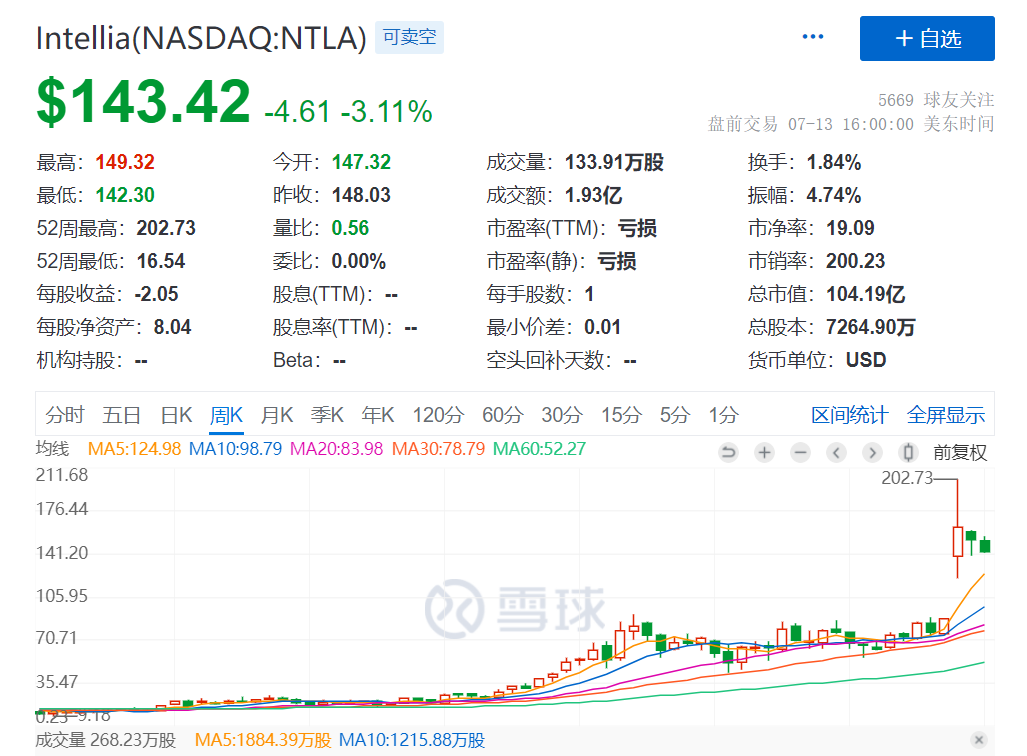1027x756 pixels.
Task: Click the 52周最高 value 202.73
Action: click(x=166, y=228)
